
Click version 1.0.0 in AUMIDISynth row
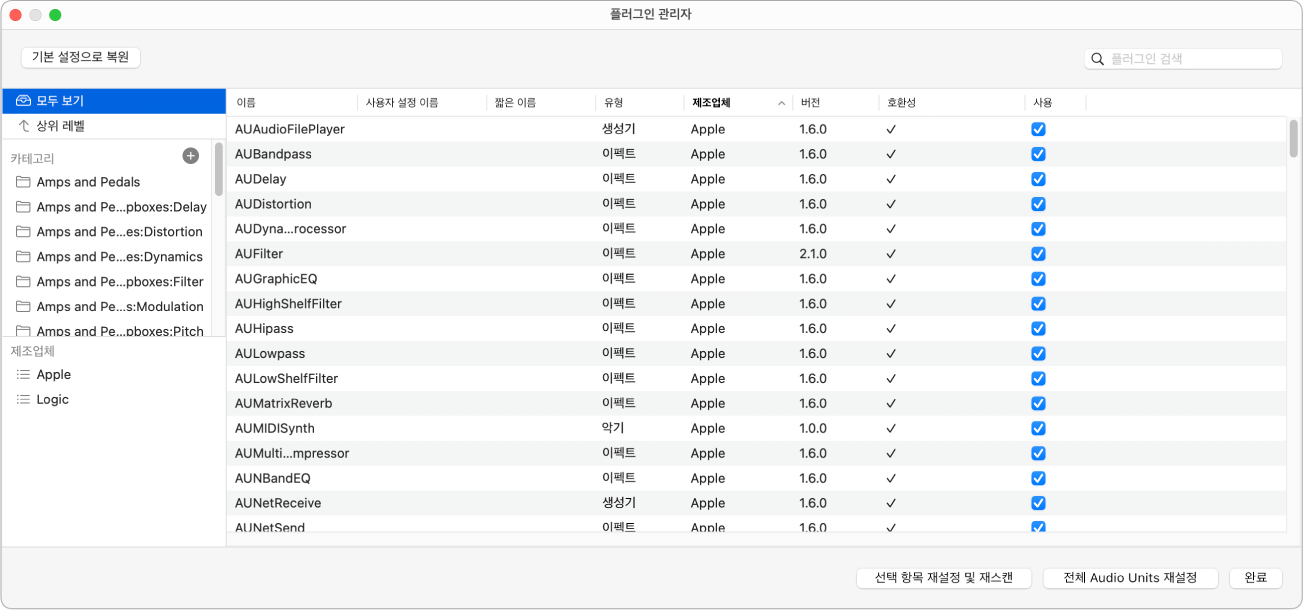pos(813,428)
